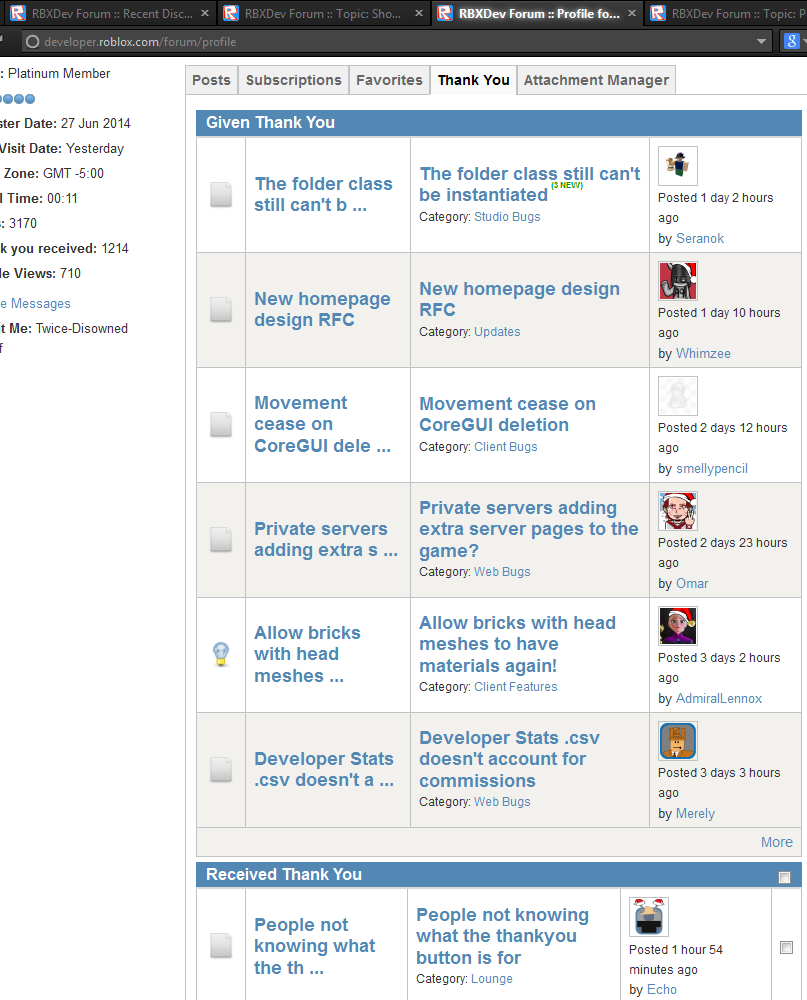Image resolution: width=807 pixels, height=1000 pixels.
Task: Open Whimzee's avatar thumbnail
Action: [x=677, y=281]
